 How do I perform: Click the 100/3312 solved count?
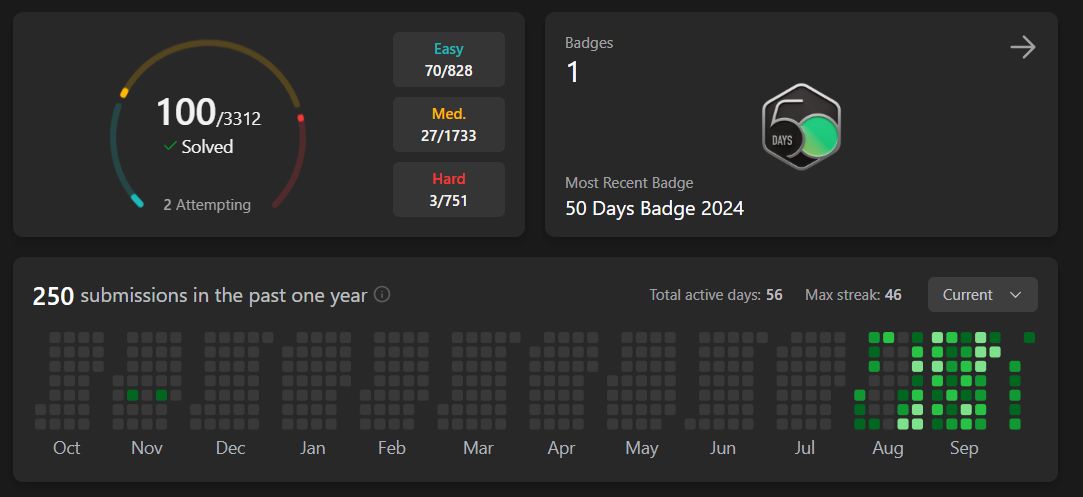click(209, 113)
